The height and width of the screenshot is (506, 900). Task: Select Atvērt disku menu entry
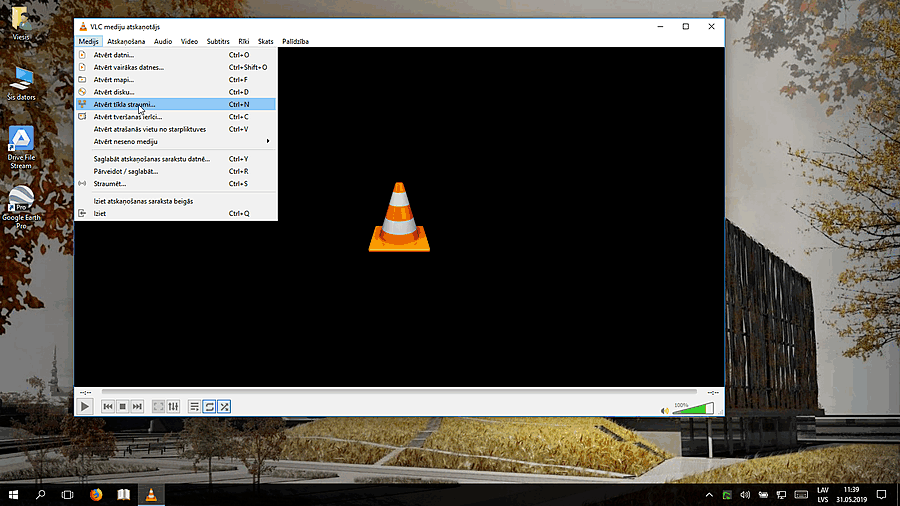tap(176, 92)
